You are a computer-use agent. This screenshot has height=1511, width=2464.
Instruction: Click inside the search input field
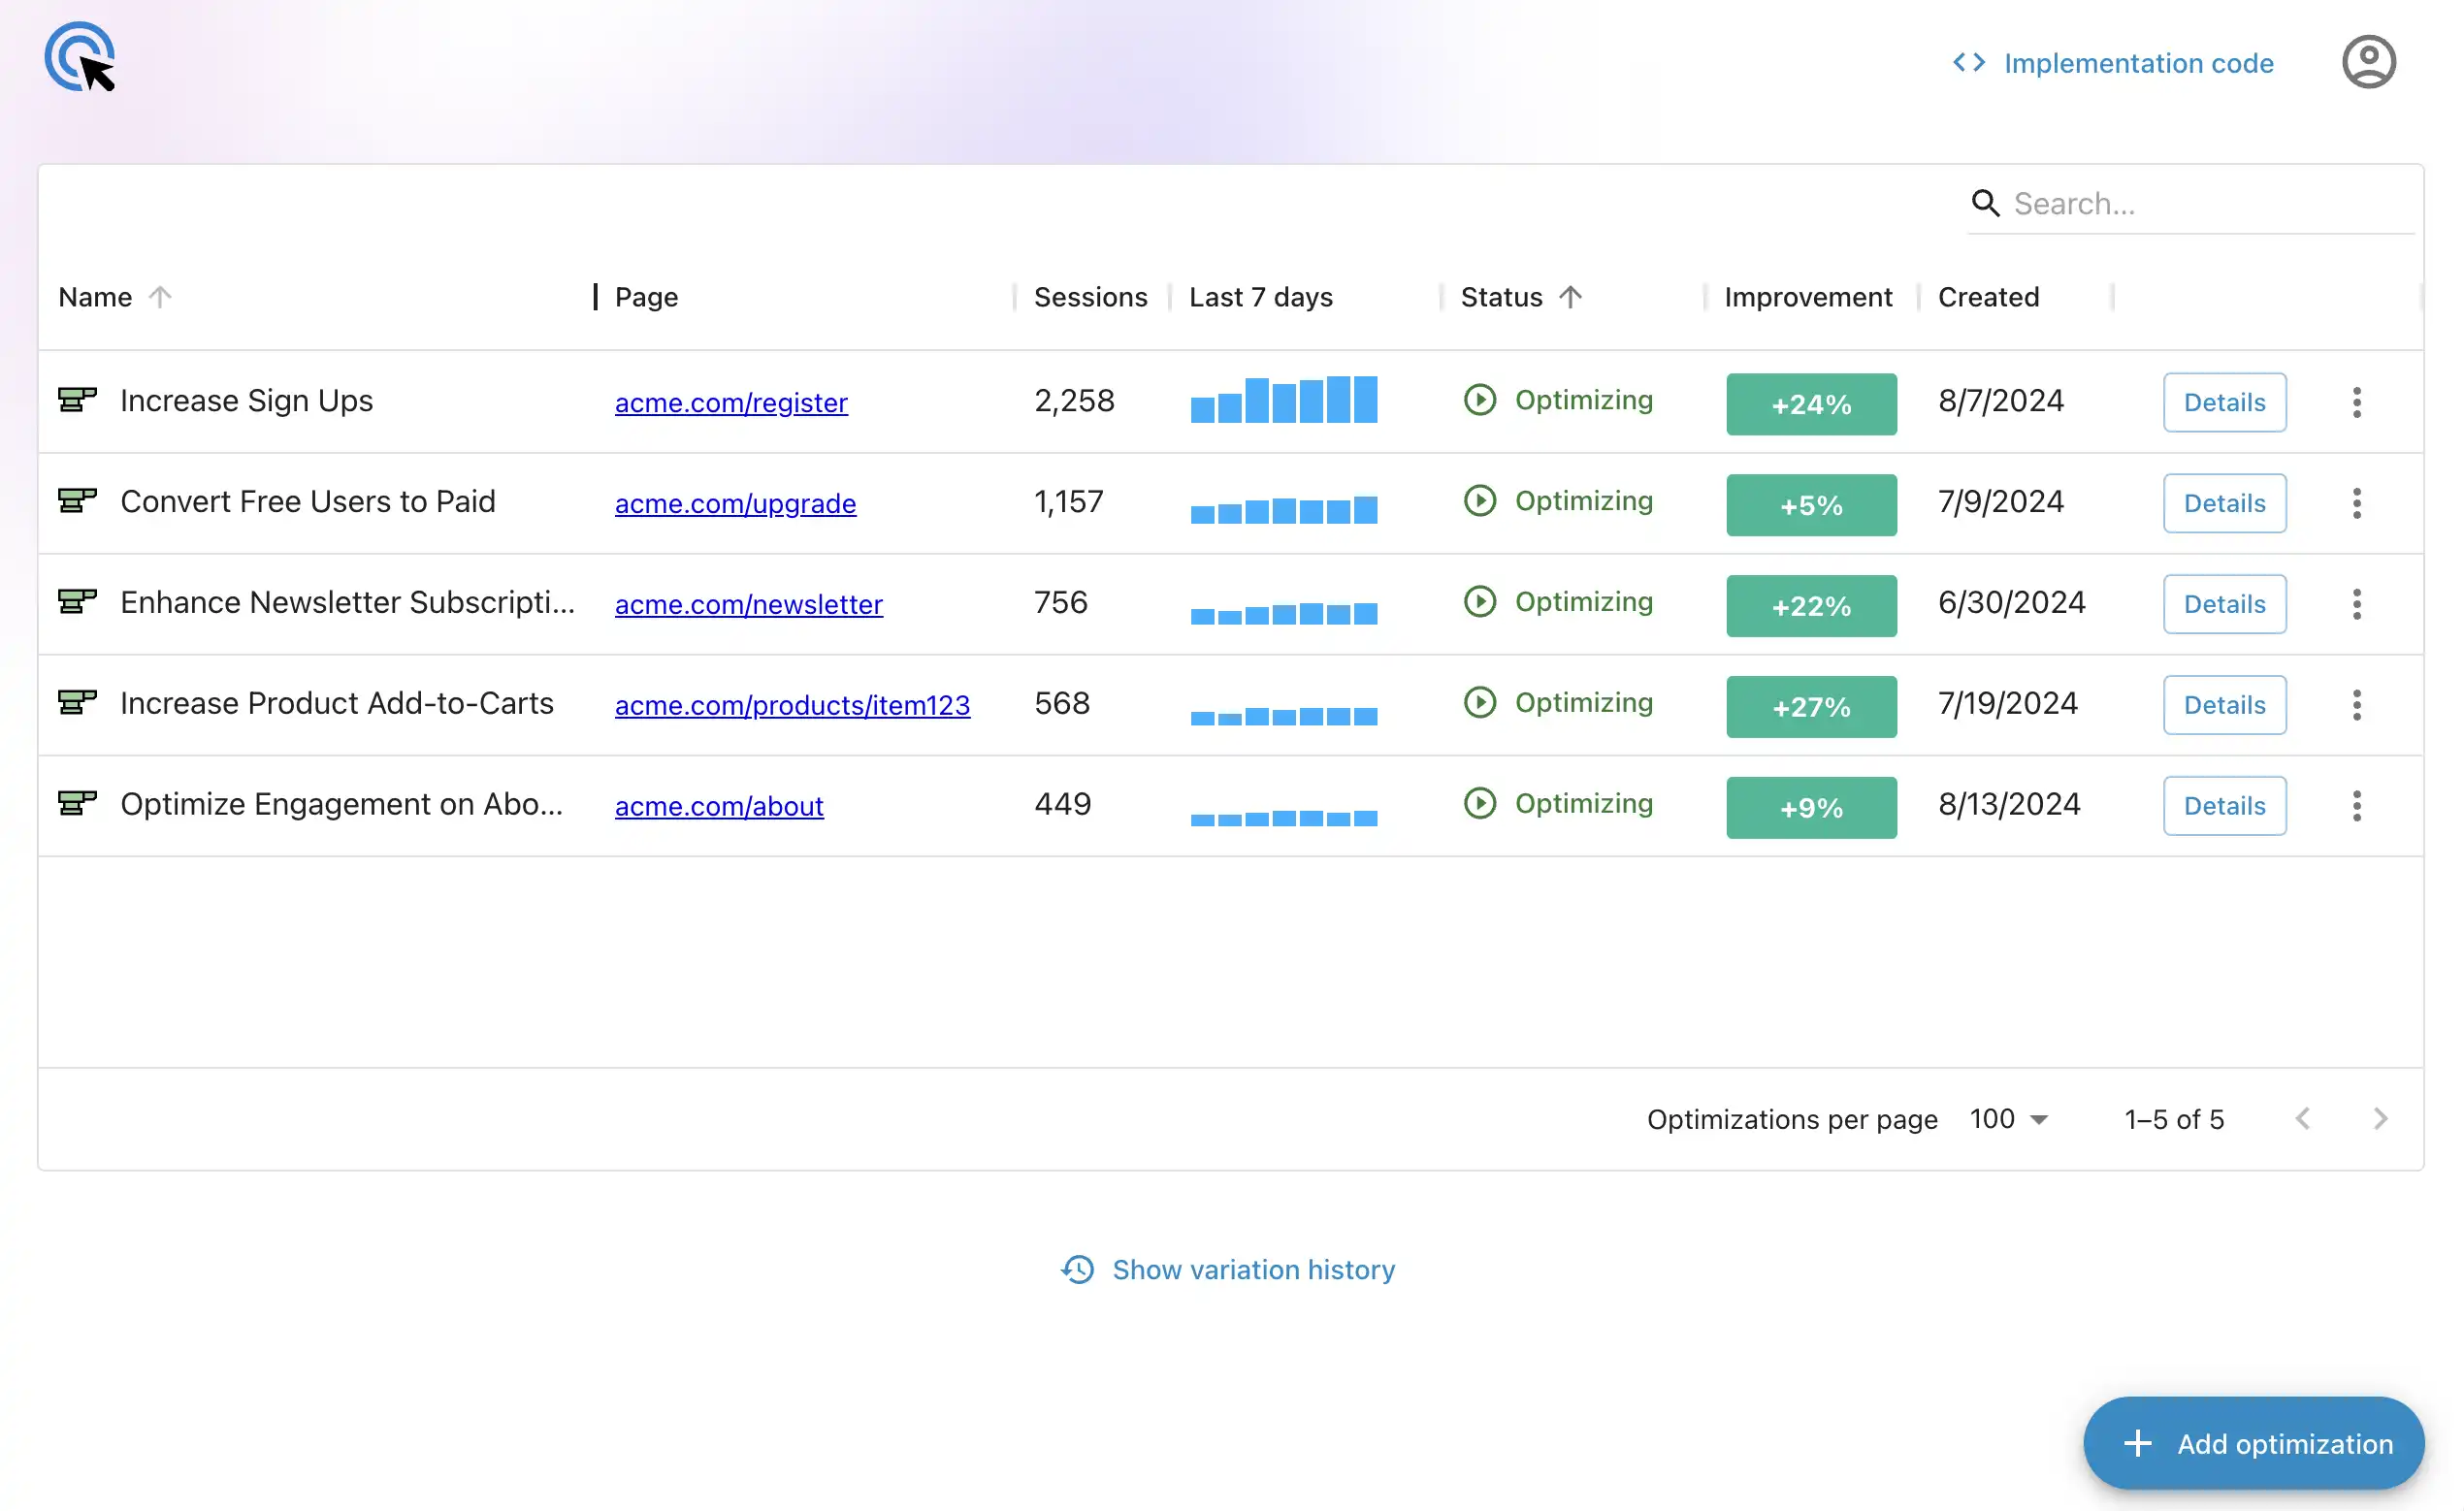click(2150, 203)
